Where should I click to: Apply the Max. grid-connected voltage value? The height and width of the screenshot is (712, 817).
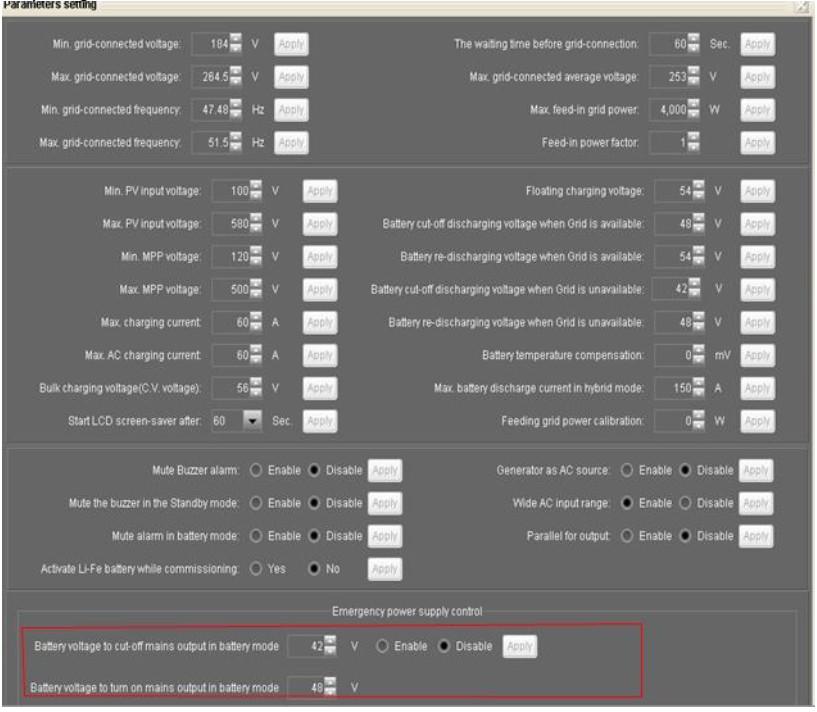pos(291,77)
